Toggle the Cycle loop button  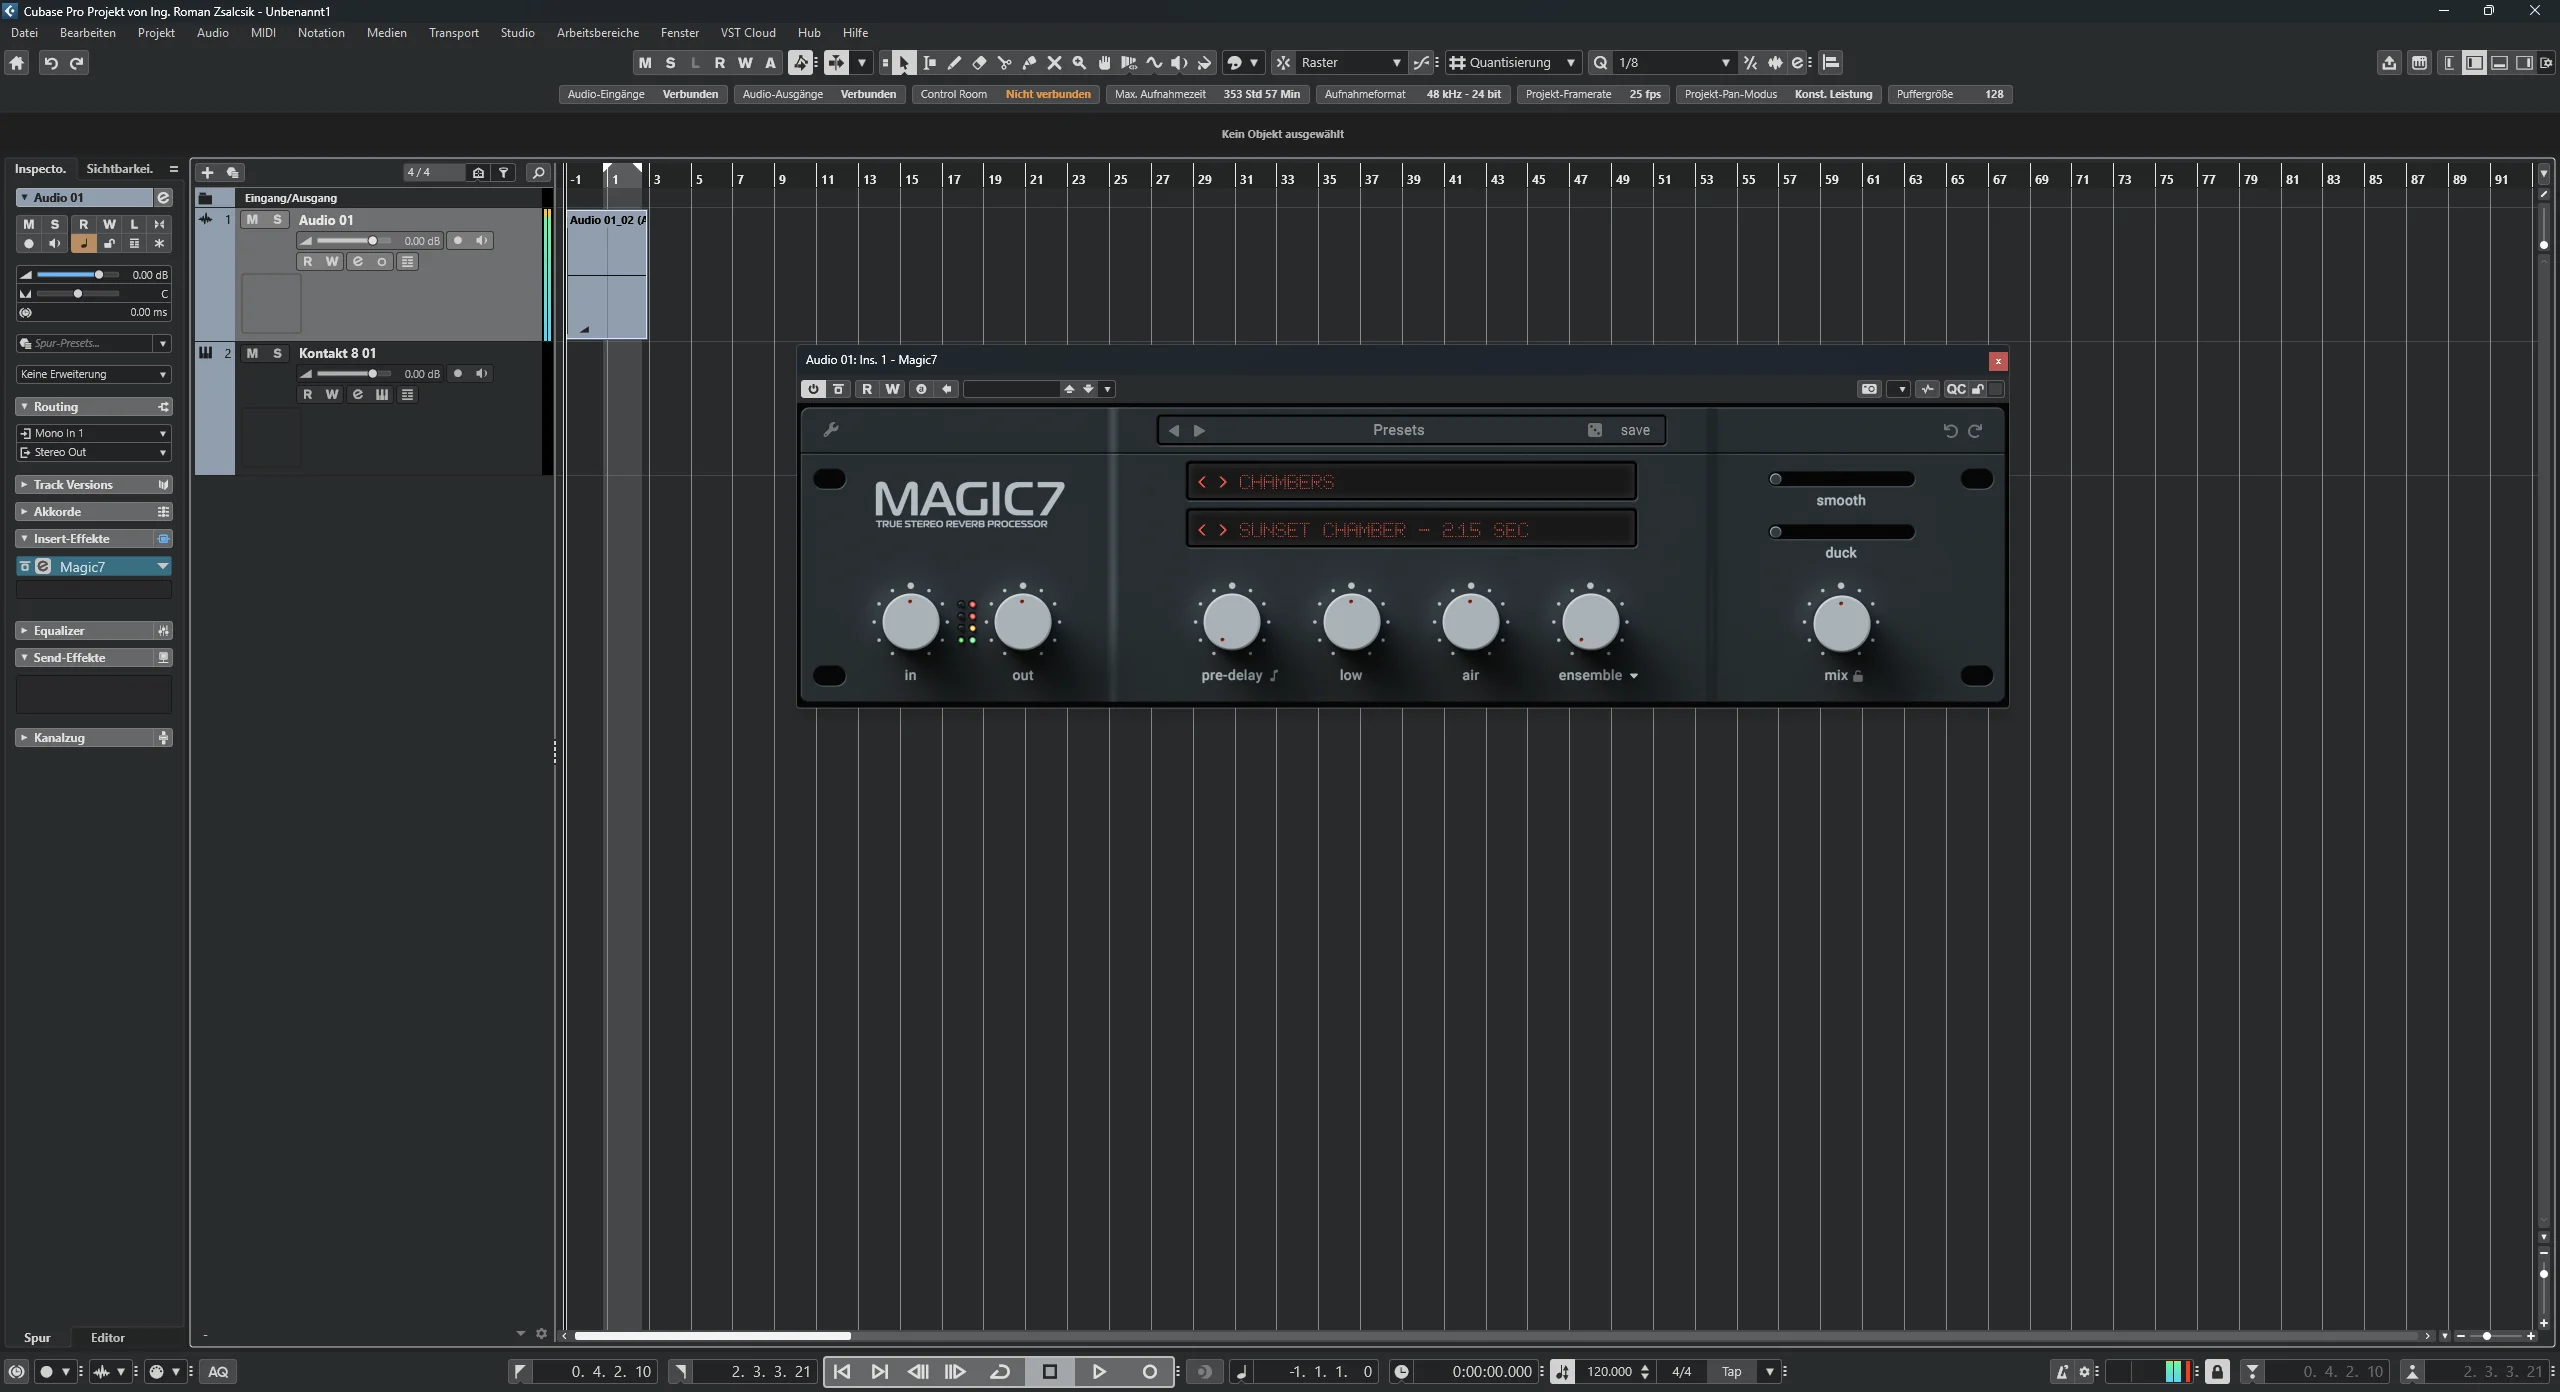[x=1000, y=1372]
